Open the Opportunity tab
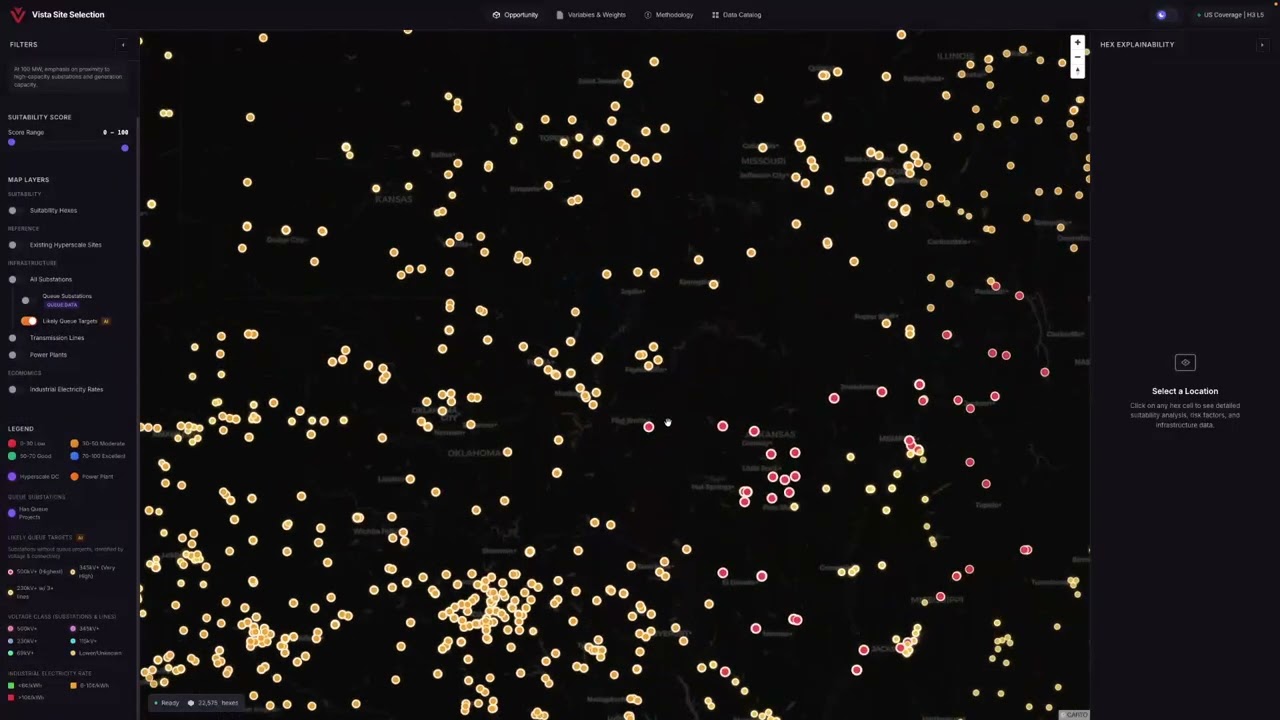The image size is (1280, 720). [x=516, y=15]
